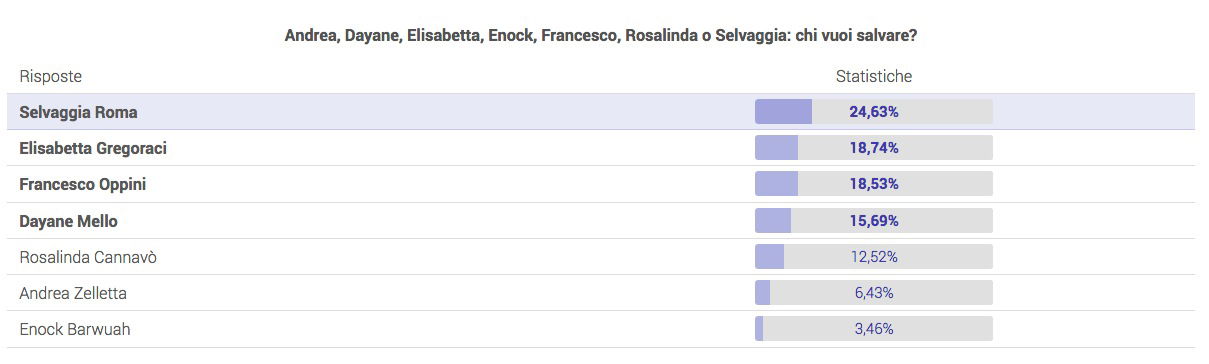This screenshot has width=1209, height=364.
Task: Select the Enock Barwuah row
Action: click(600, 329)
